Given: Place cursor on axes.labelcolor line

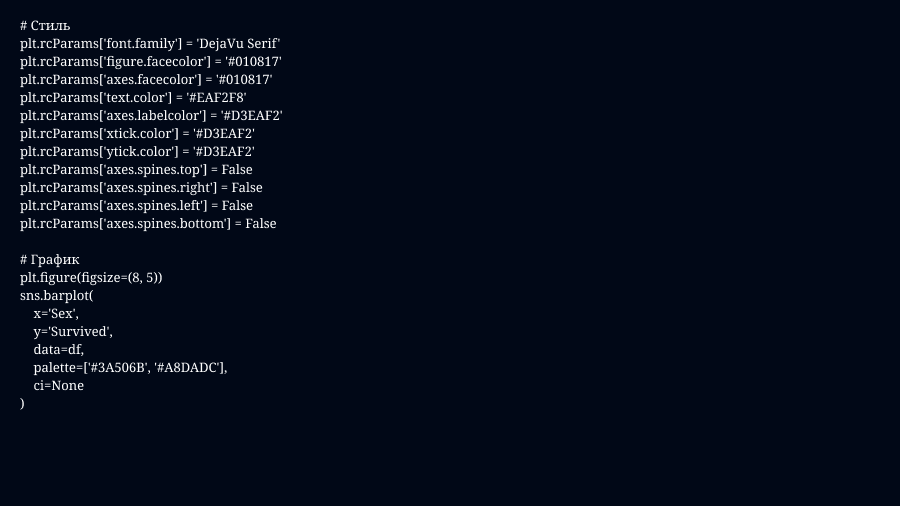Looking at the screenshot, I should pyautogui.click(x=151, y=115).
